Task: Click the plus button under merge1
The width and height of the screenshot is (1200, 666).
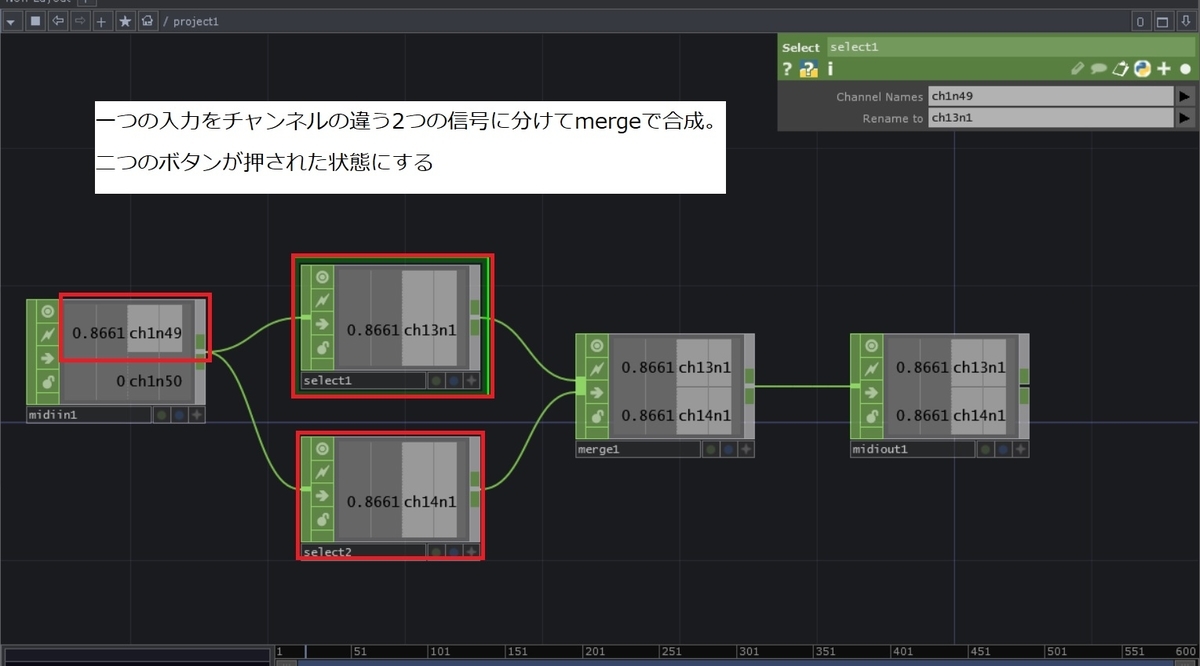Action: [x=747, y=450]
